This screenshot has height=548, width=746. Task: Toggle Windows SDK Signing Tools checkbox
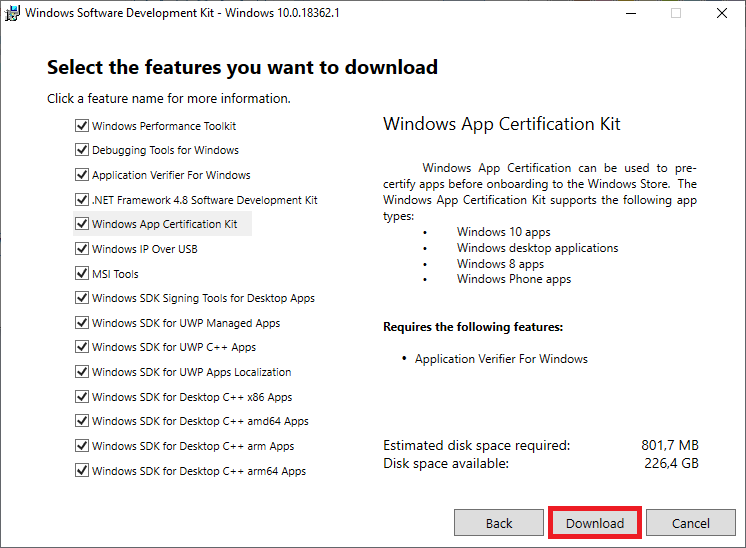coord(82,298)
